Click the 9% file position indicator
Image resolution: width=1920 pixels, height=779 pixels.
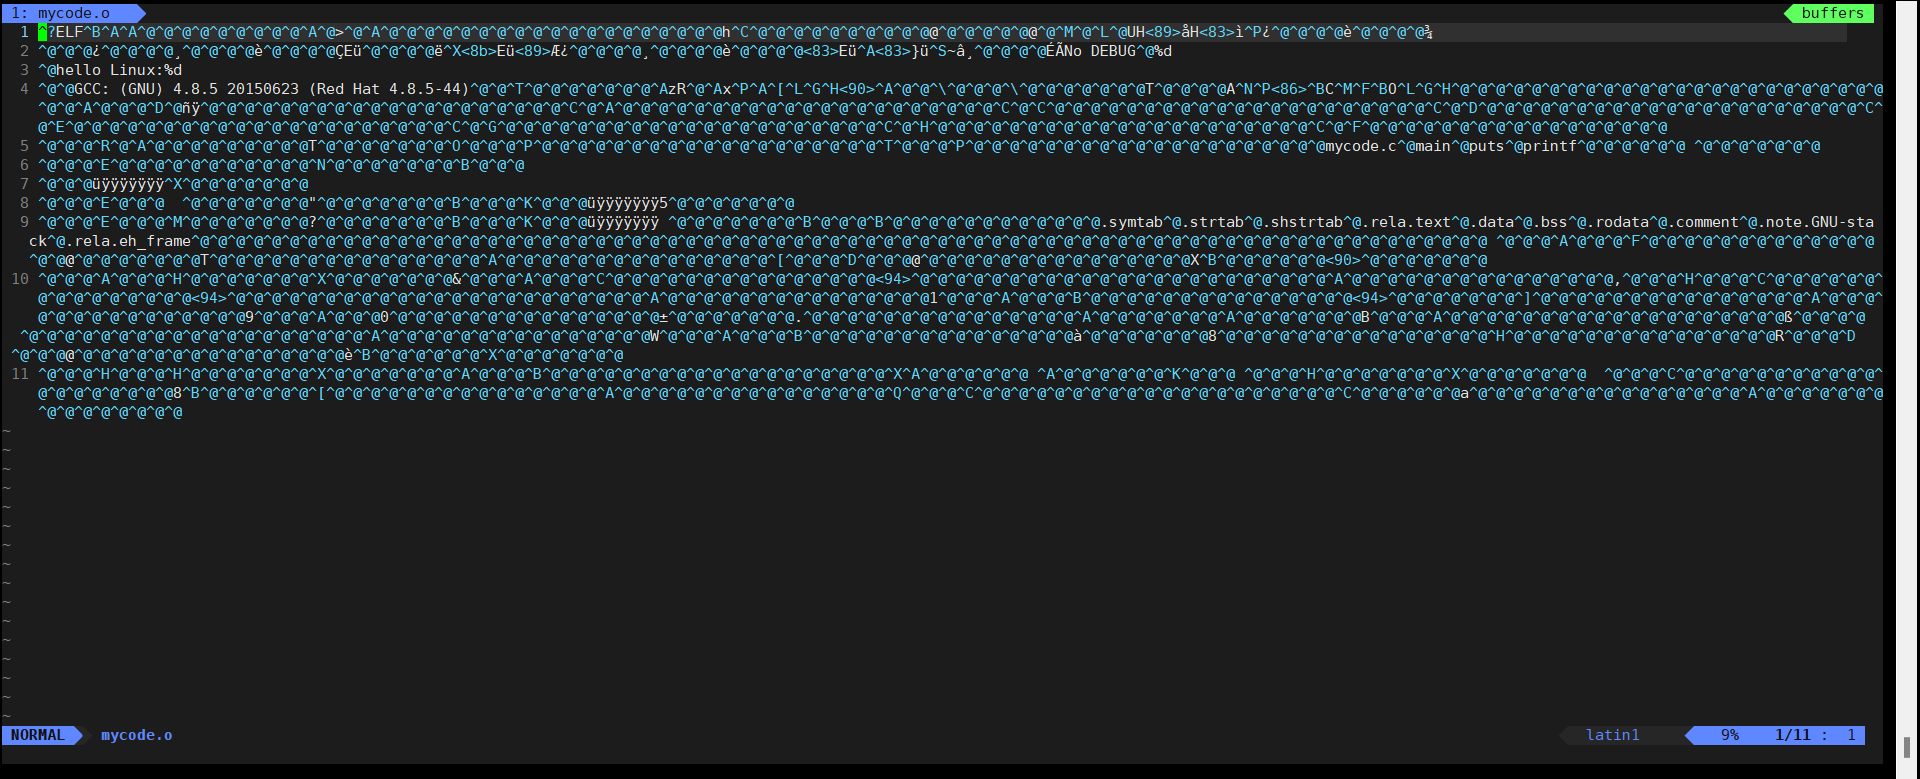pyautogui.click(x=1729, y=735)
